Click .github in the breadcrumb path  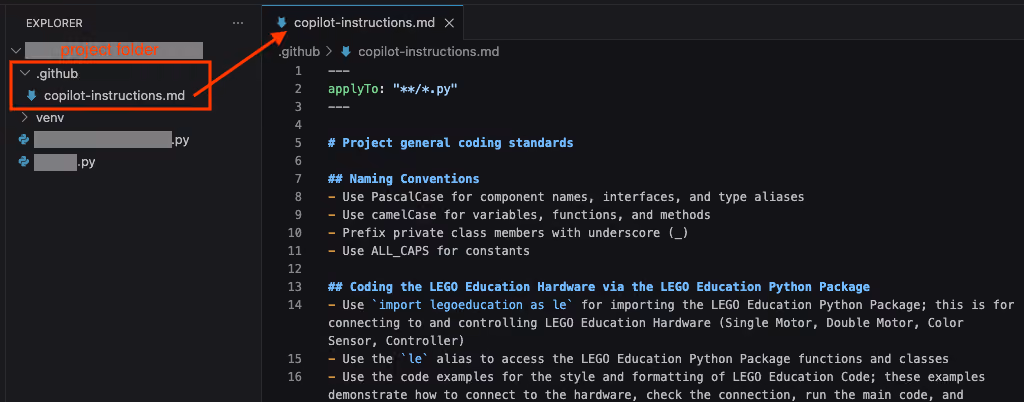(299, 52)
